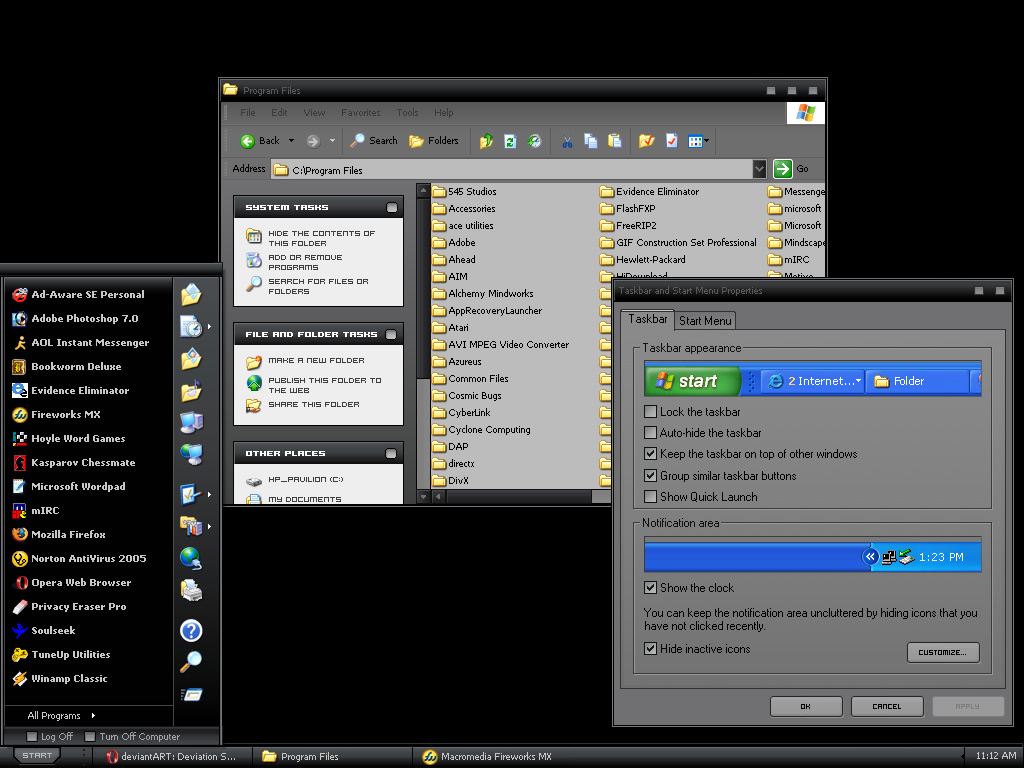Viewport: 1024px width, 768px height.
Task: Uncheck Show the clock option
Action: click(651, 588)
